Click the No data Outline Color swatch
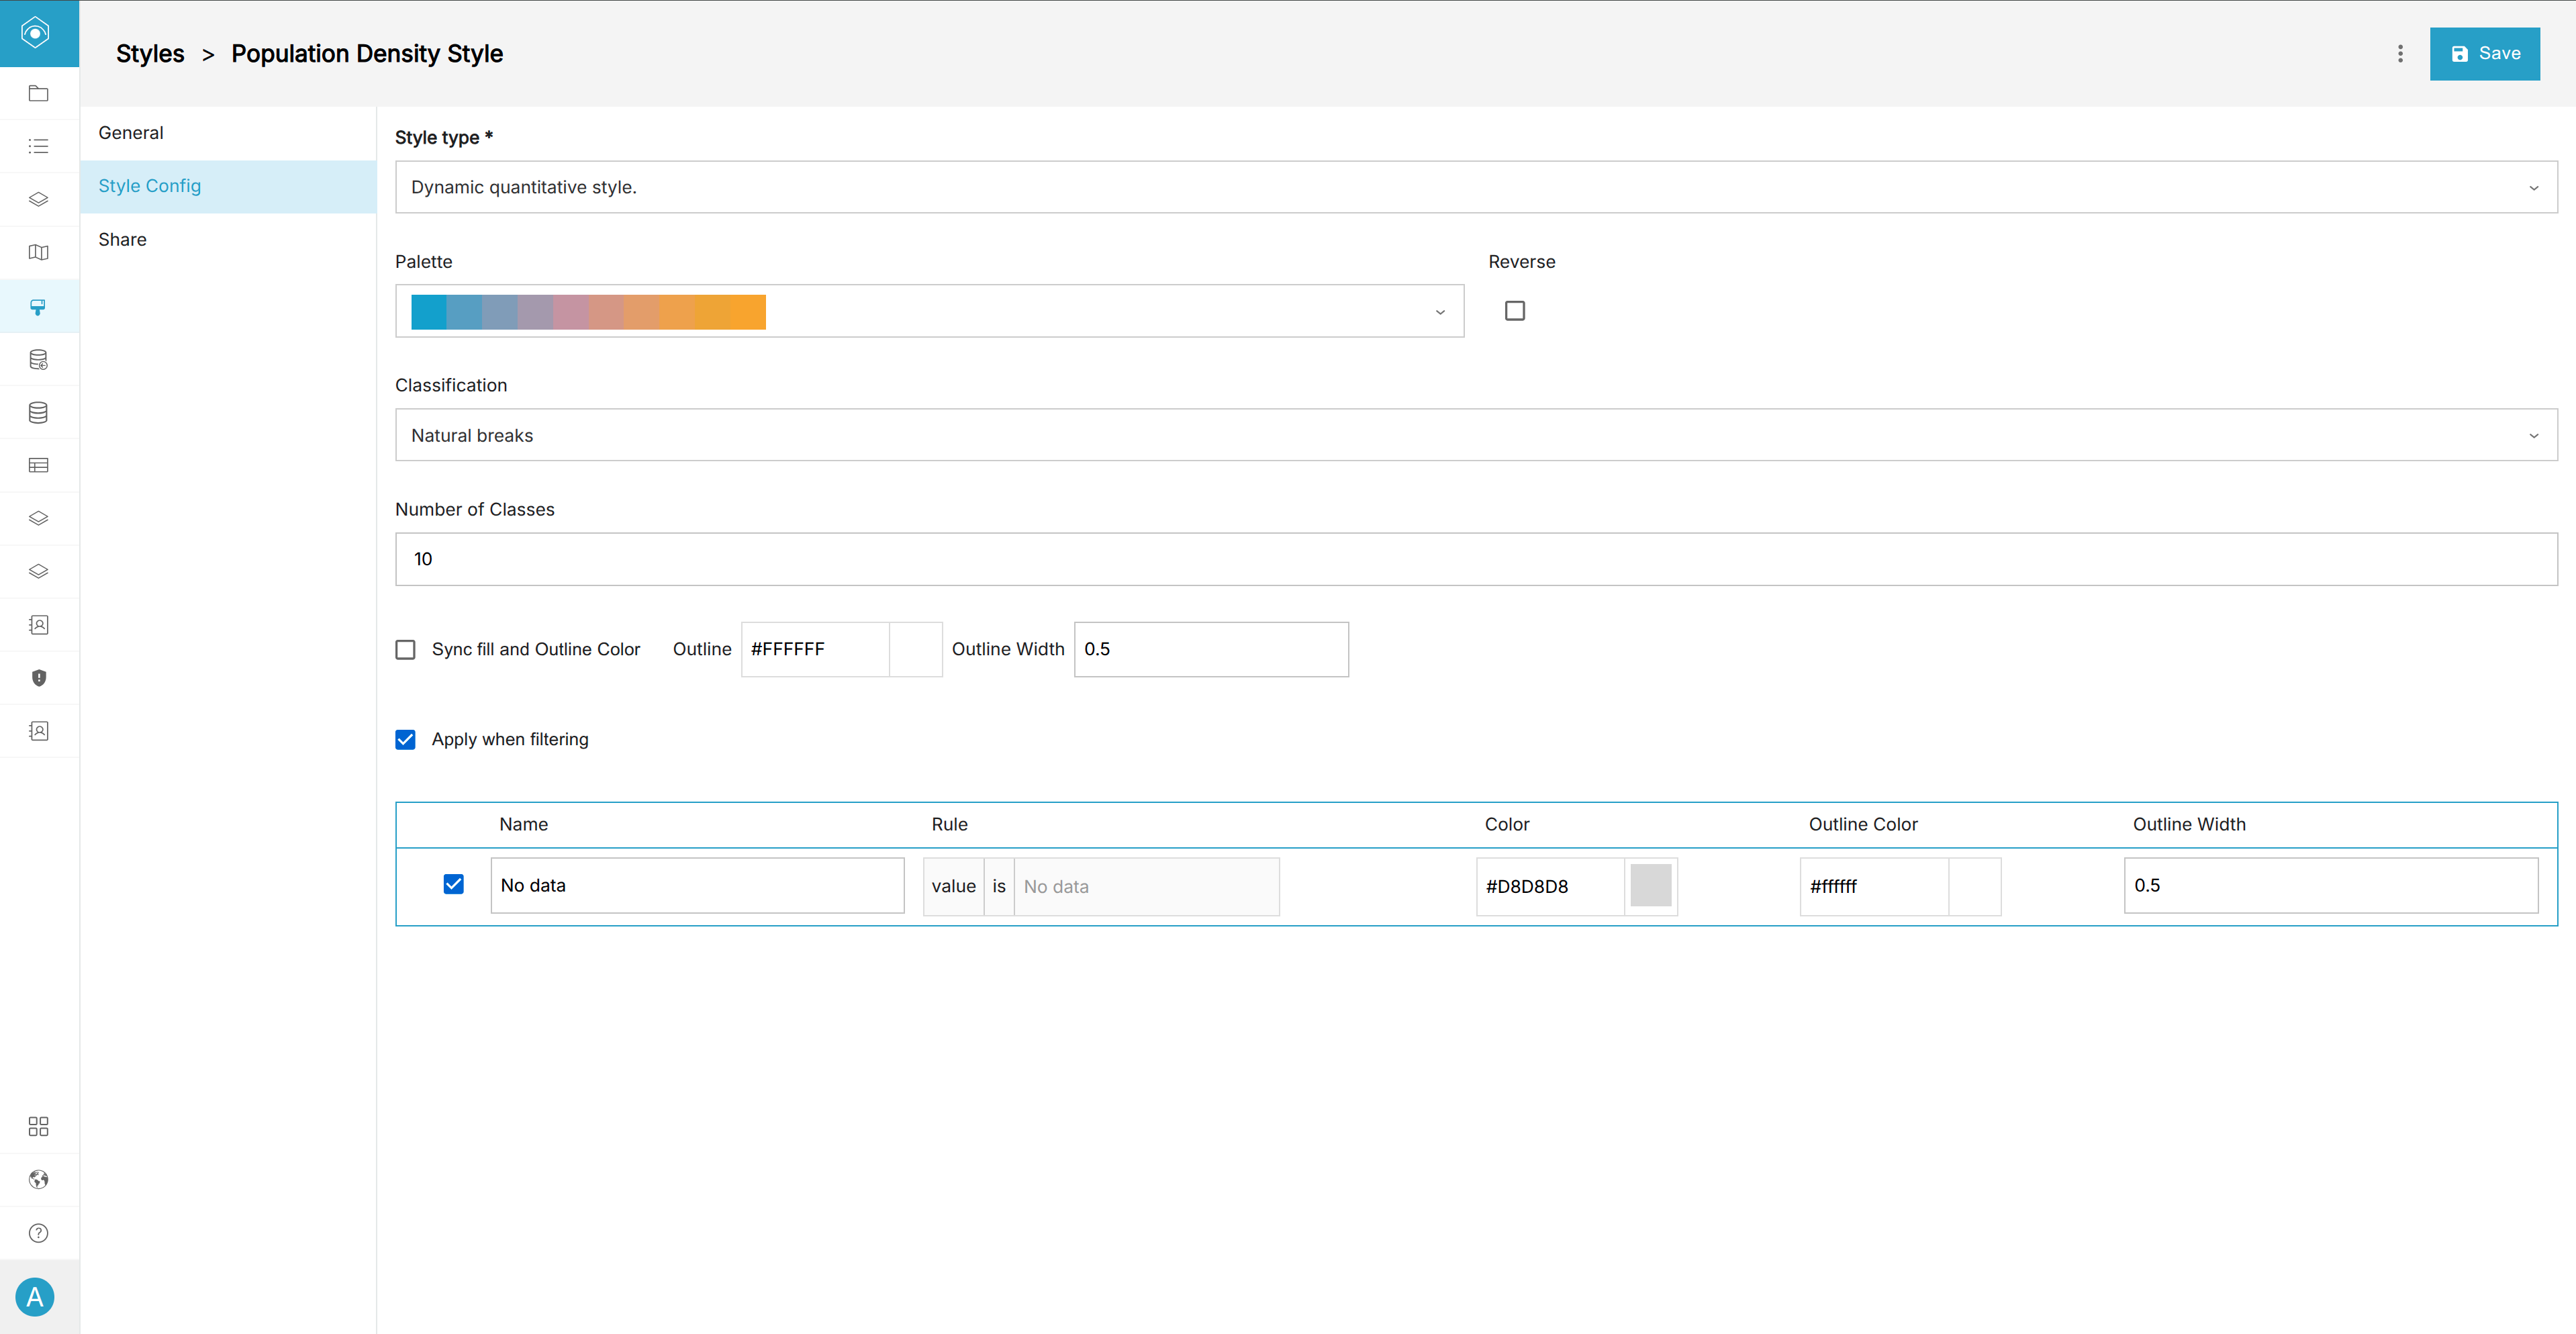This screenshot has height=1334, width=2576. [x=1974, y=886]
